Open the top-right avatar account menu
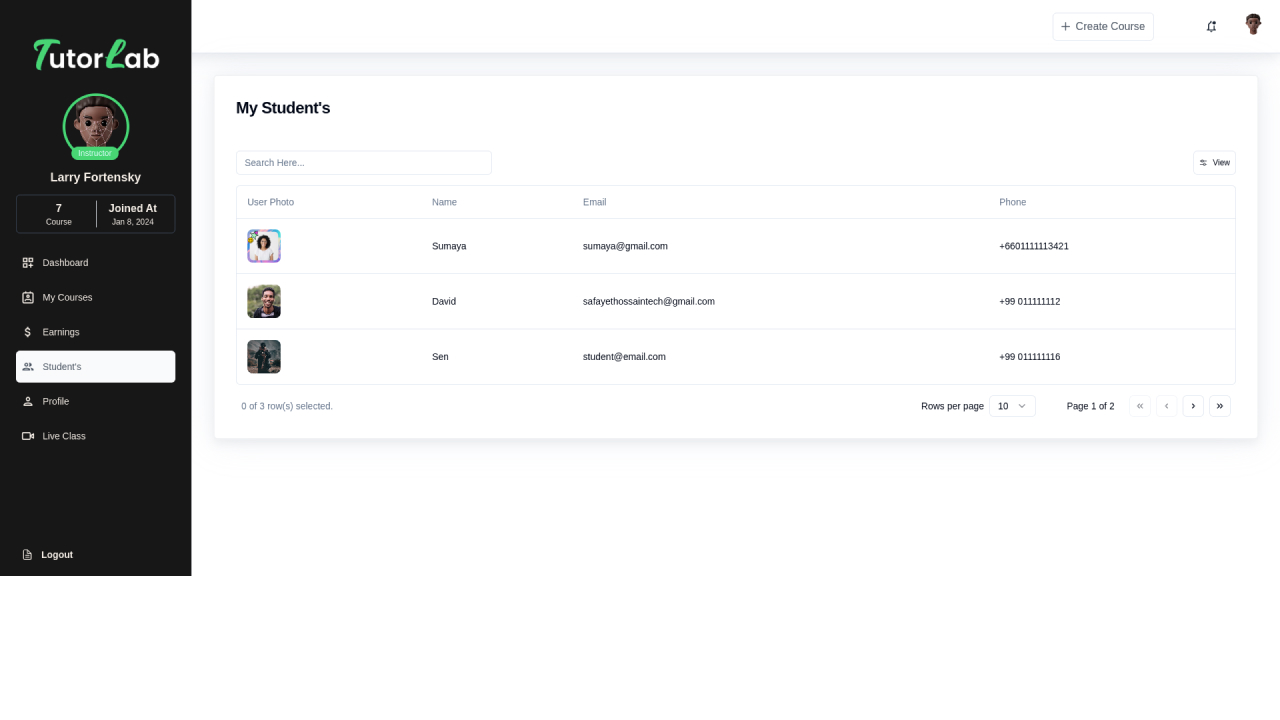This screenshot has height=720, width=1280. coord(1252,24)
